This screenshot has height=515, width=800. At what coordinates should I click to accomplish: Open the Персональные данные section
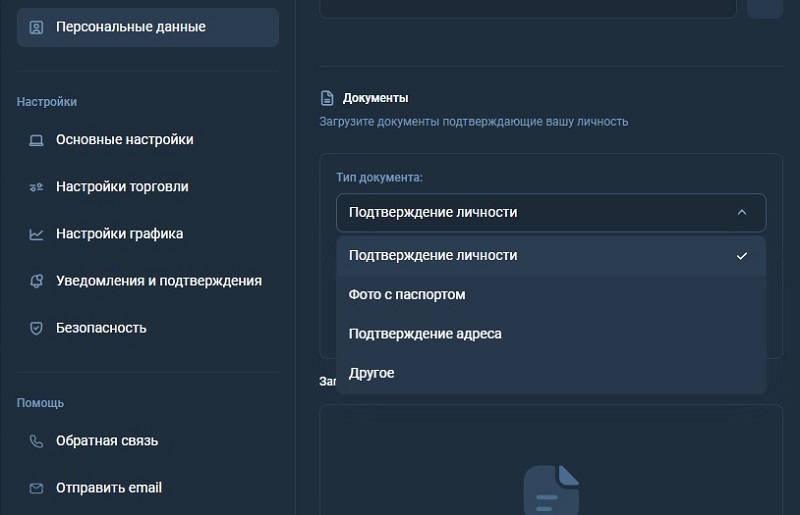147,27
